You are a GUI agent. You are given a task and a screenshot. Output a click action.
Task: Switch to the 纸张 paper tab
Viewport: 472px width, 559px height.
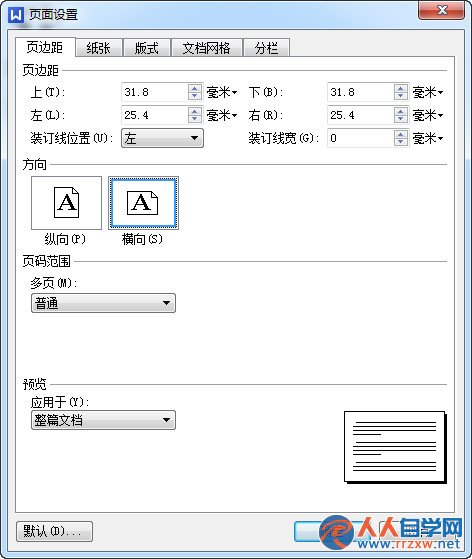(x=99, y=48)
